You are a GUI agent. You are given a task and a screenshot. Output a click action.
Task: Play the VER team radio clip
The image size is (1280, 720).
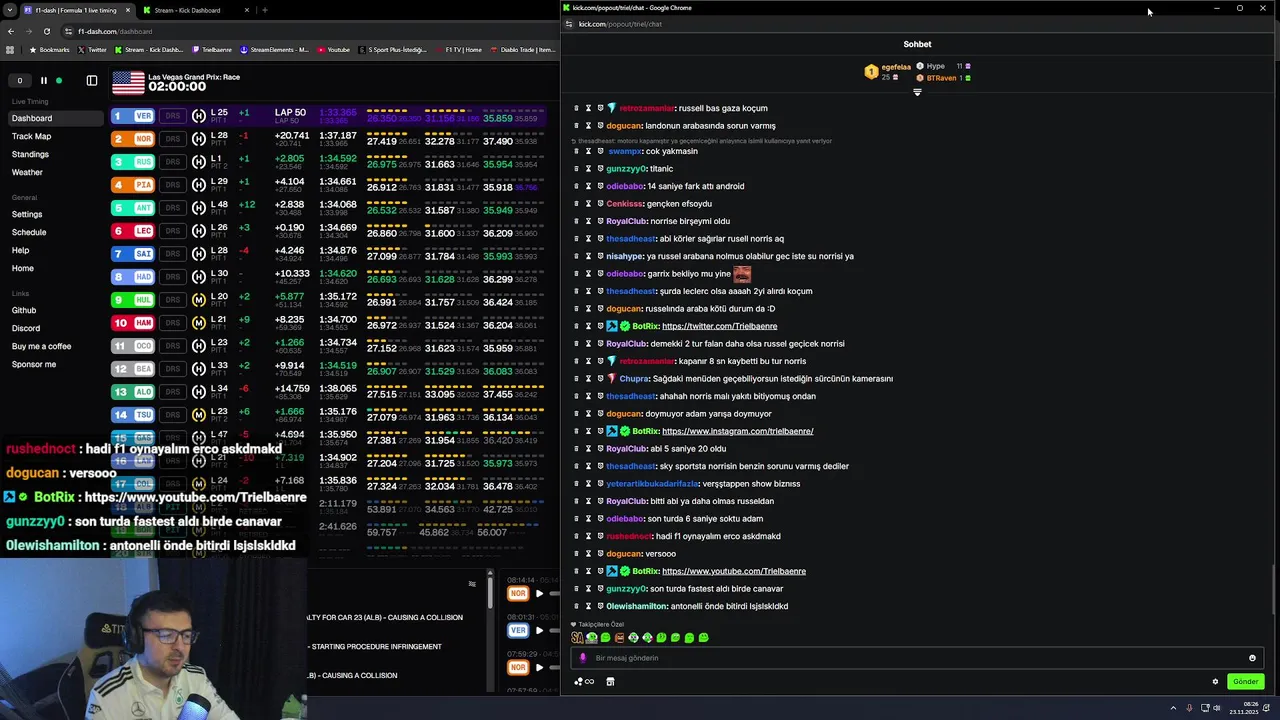pos(539,630)
